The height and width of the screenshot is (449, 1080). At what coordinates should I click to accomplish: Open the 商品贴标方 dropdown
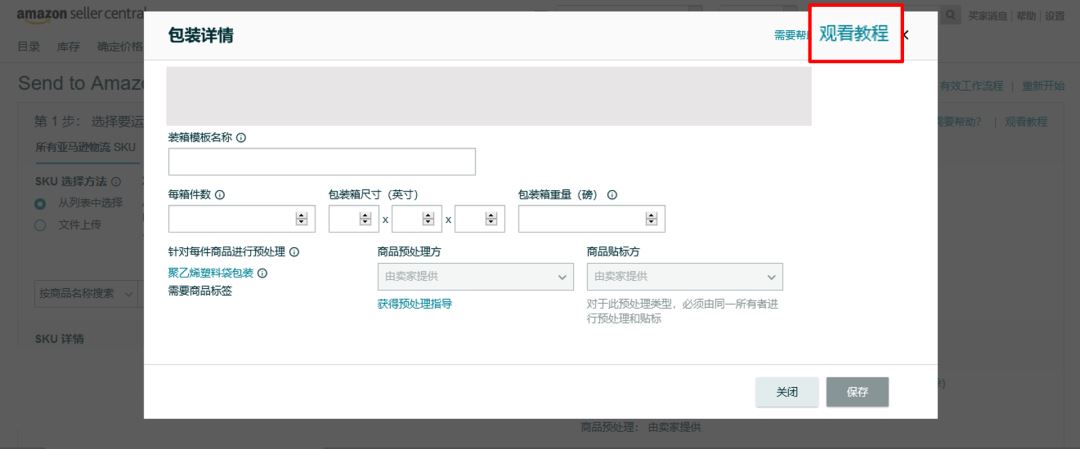[x=685, y=277]
